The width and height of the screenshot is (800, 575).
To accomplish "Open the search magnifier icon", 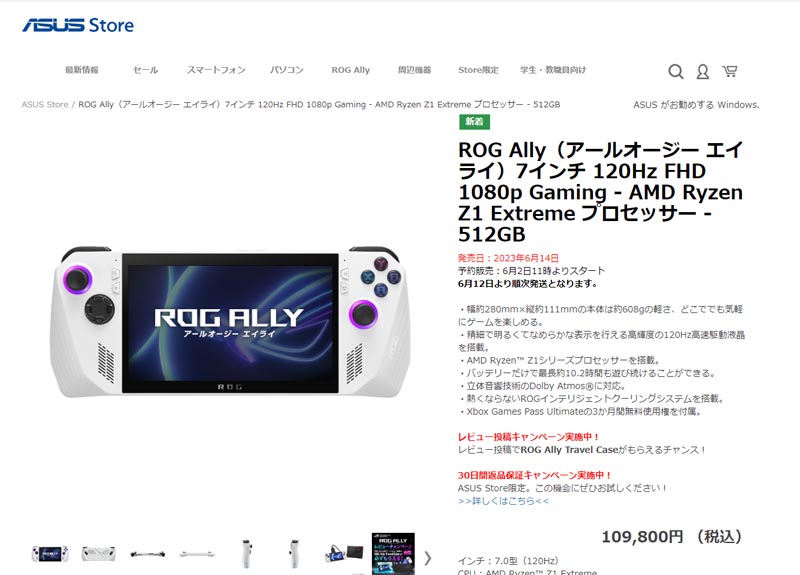I will [676, 71].
